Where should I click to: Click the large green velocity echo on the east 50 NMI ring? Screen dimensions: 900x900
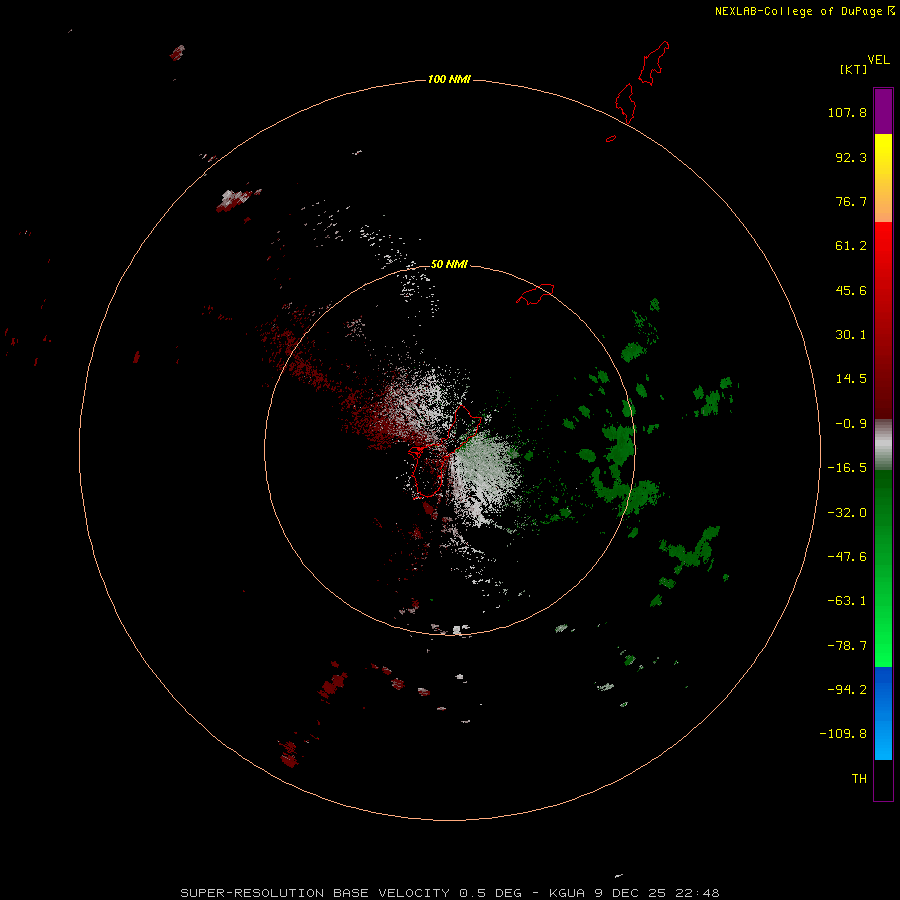pos(619,445)
